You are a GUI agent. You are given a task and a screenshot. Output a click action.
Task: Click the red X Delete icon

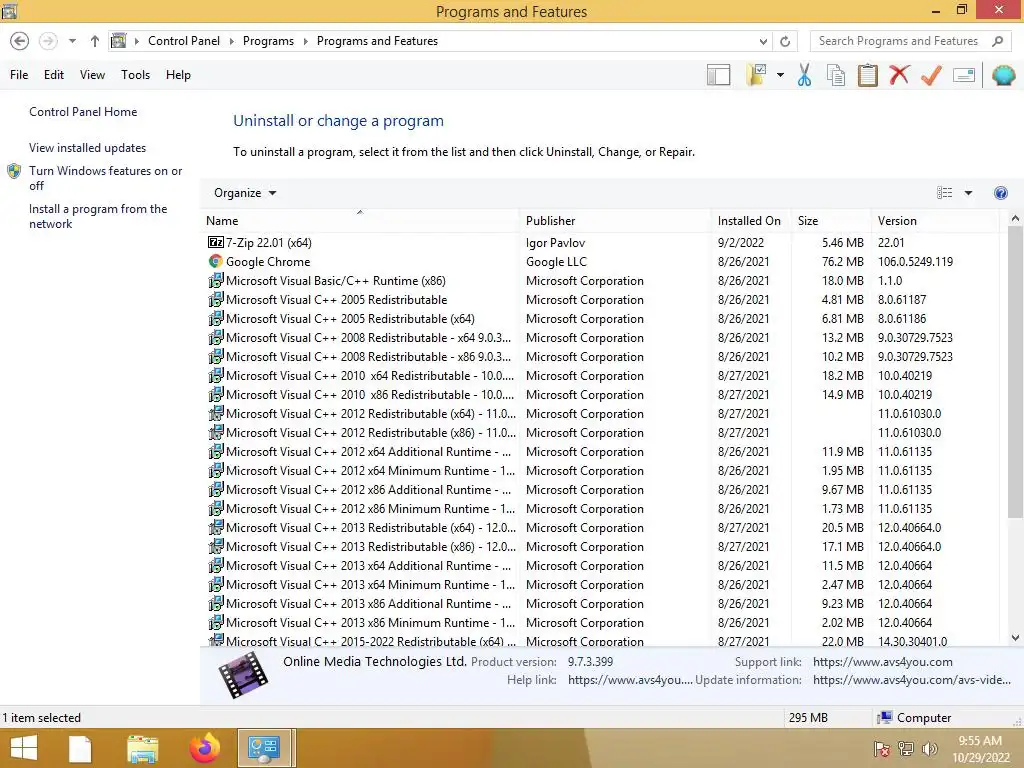coord(899,75)
